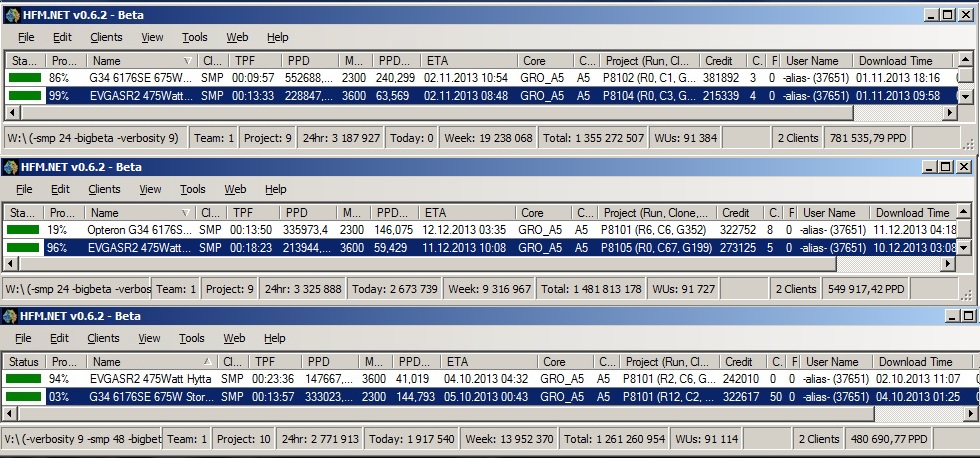The height and width of the screenshot is (458, 980).
Task: Click ETA 05.10.2013 00:43 cell
Action: (x=486, y=397)
